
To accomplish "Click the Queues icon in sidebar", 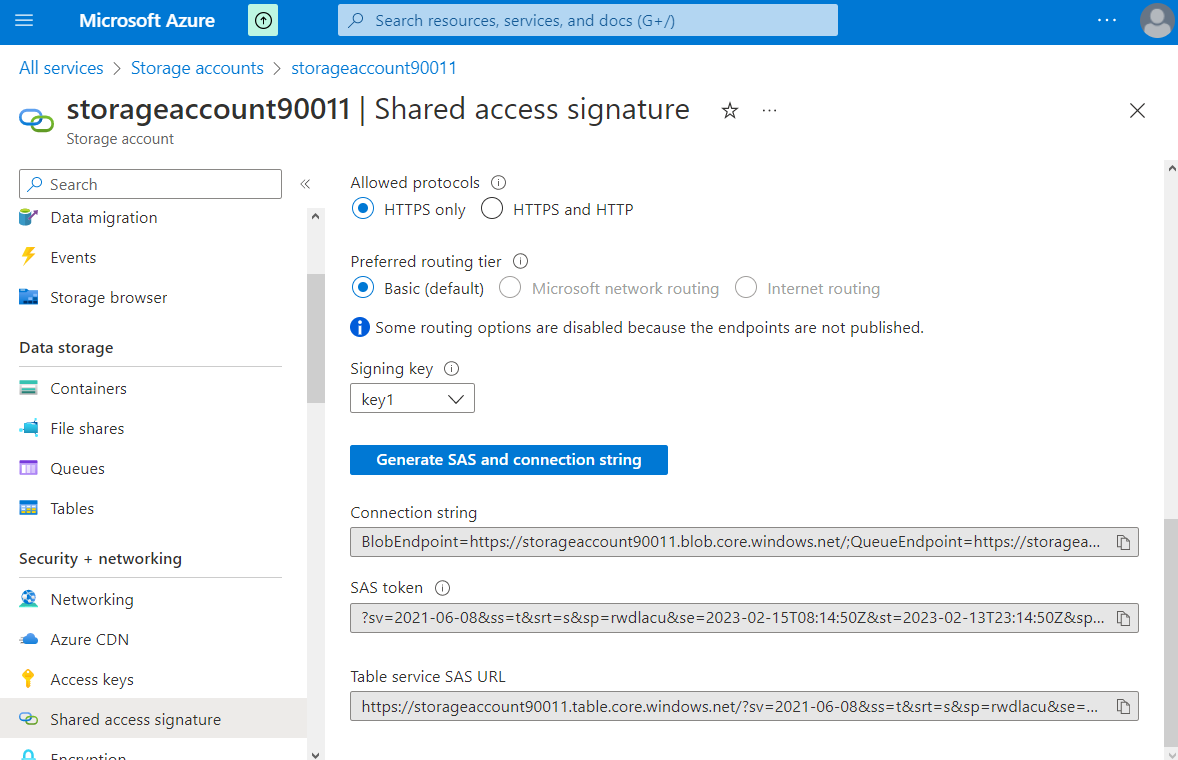I will [29, 468].
